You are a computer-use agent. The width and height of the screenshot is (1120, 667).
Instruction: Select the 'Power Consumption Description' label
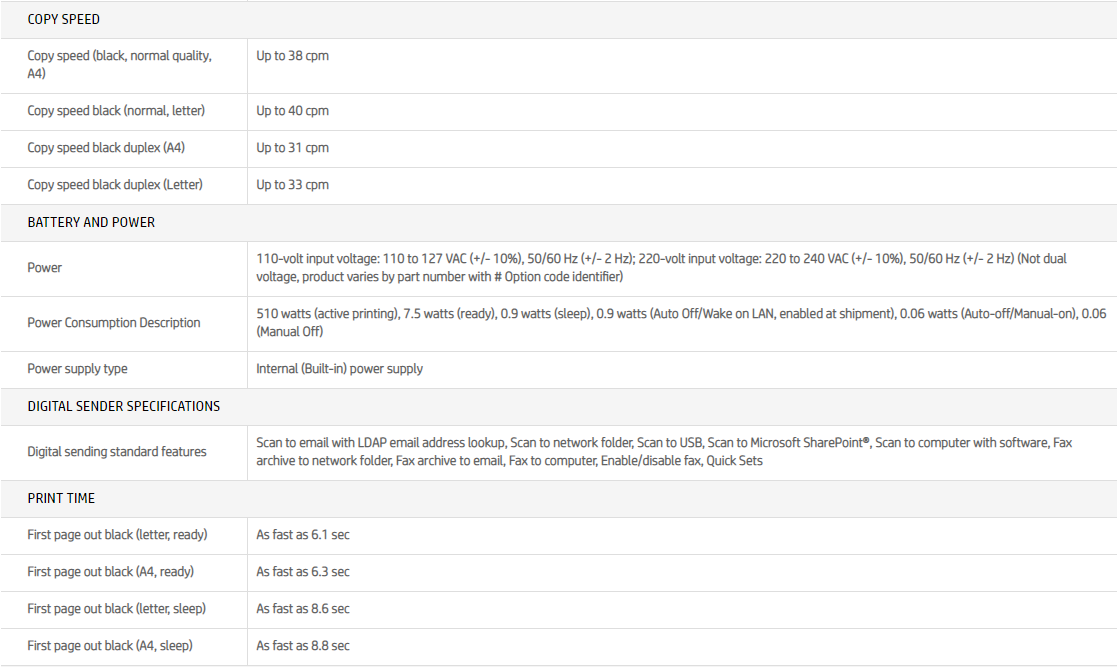(113, 322)
